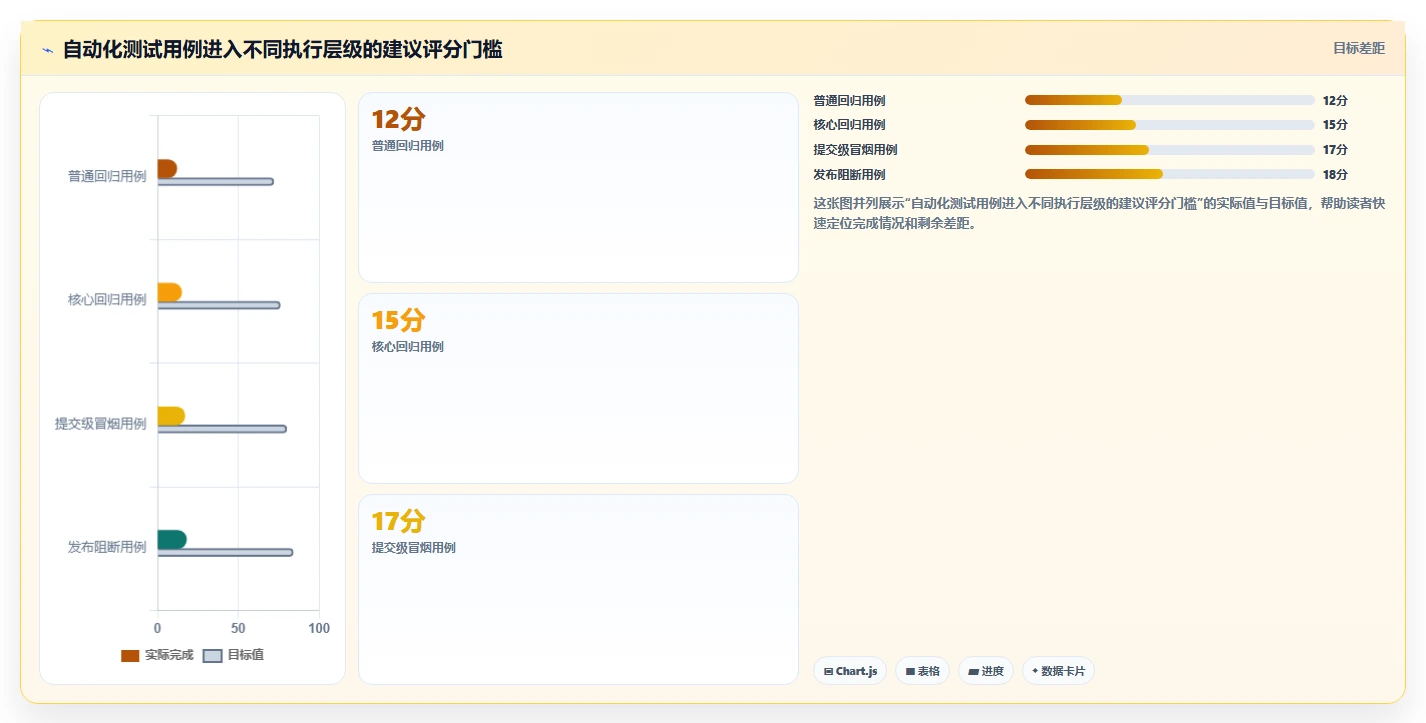Click 提交级冒烟用例 label in the progress list
Screen dimensions: 1426x723
[x=856, y=150]
